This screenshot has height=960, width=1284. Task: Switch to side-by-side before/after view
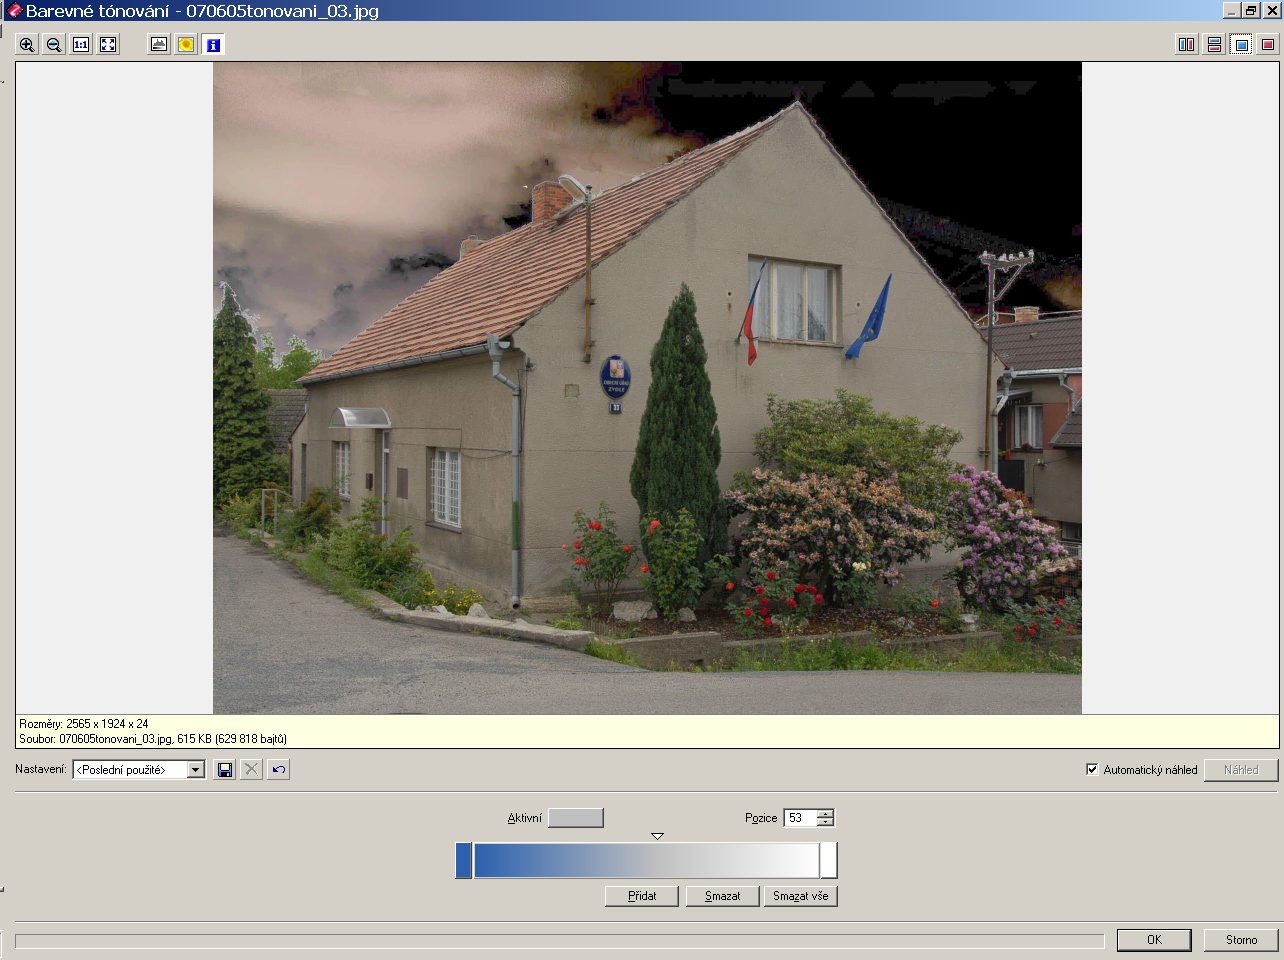[x=1186, y=45]
